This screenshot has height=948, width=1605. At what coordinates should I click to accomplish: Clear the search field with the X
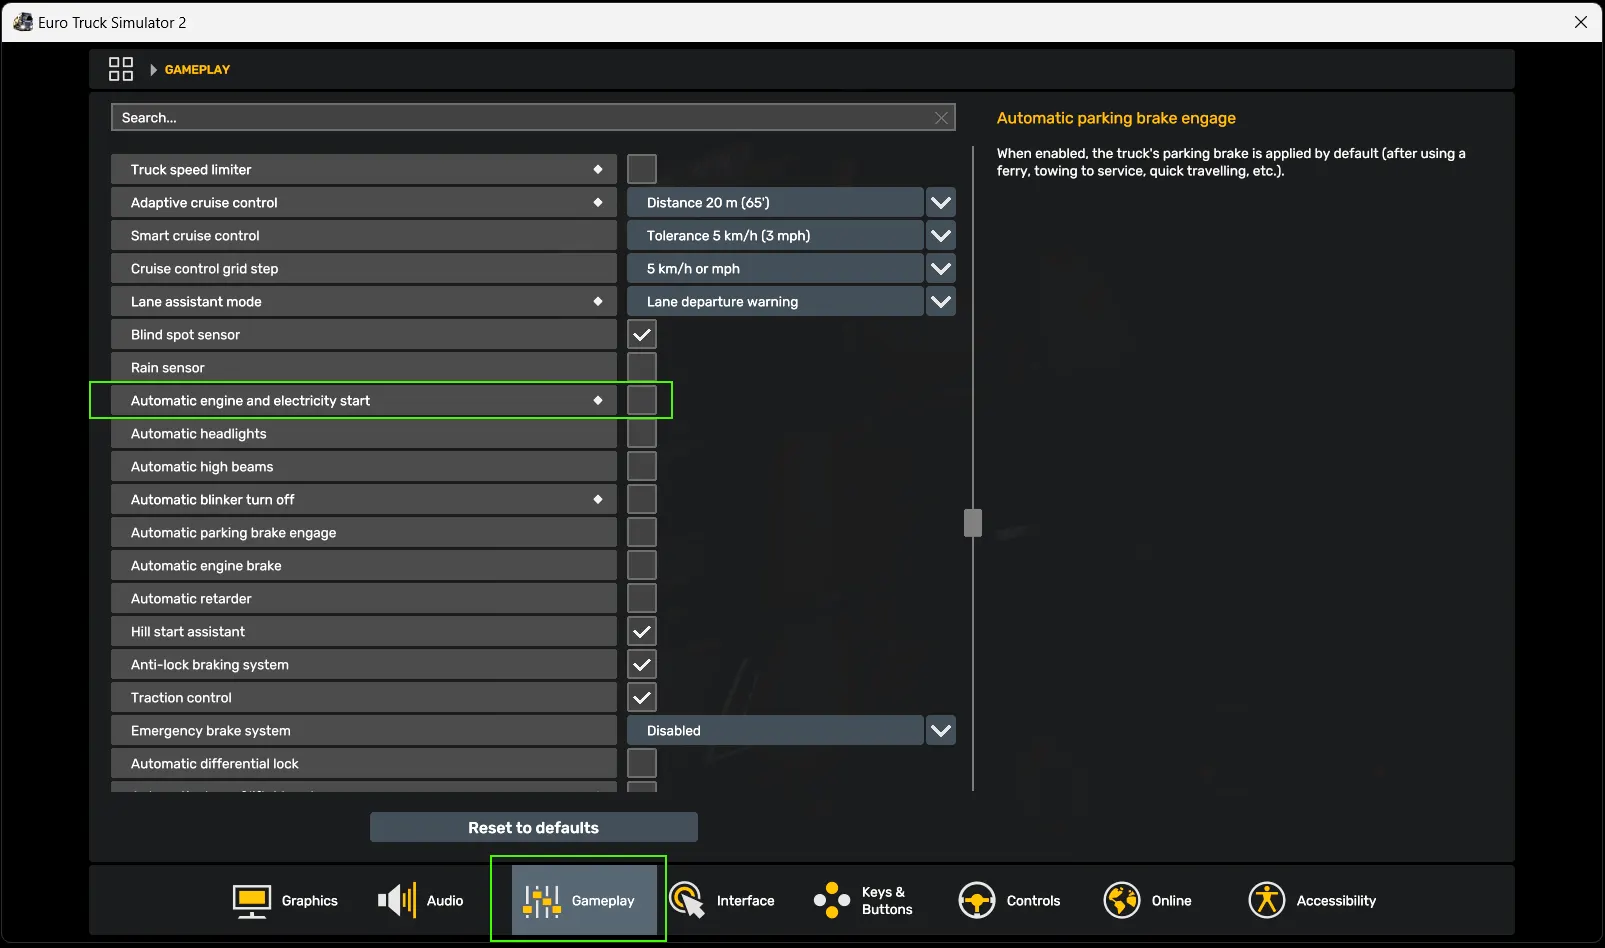click(x=941, y=118)
